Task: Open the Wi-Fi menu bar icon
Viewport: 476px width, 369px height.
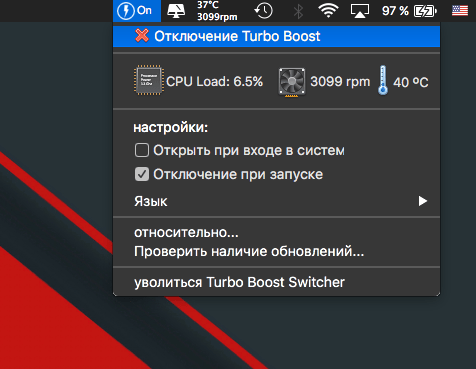Action: coord(328,11)
